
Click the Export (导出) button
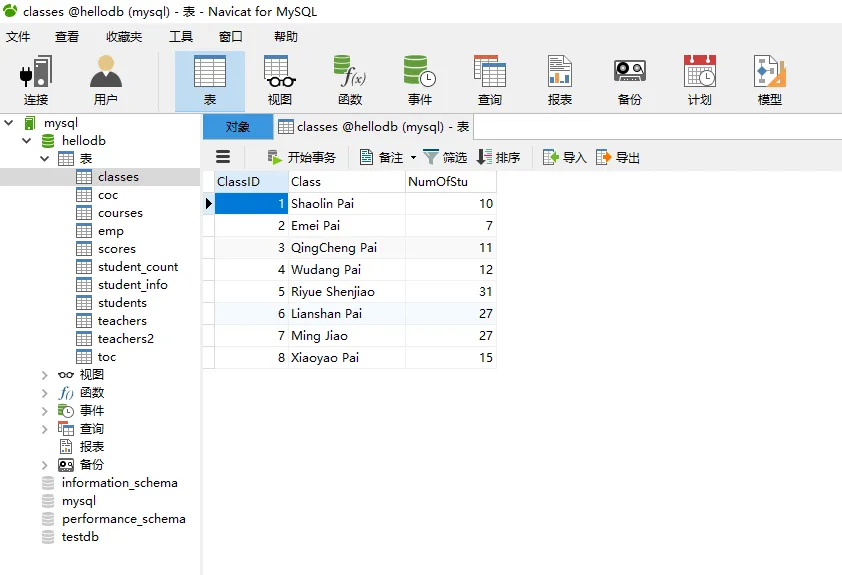pyautogui.click(x=618, y=157)
